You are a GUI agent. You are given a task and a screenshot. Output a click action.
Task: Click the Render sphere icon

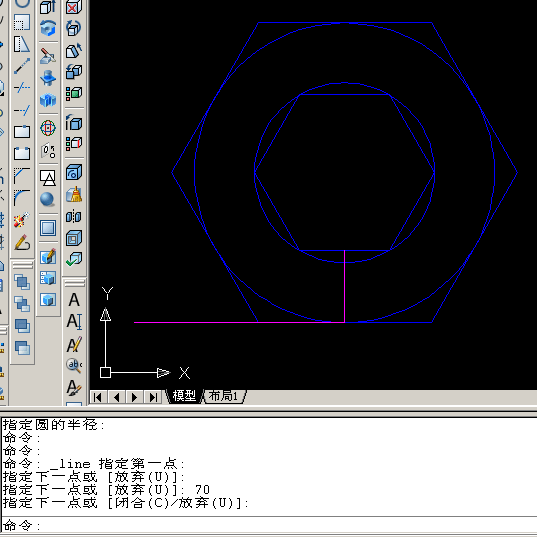coord(48,199)
